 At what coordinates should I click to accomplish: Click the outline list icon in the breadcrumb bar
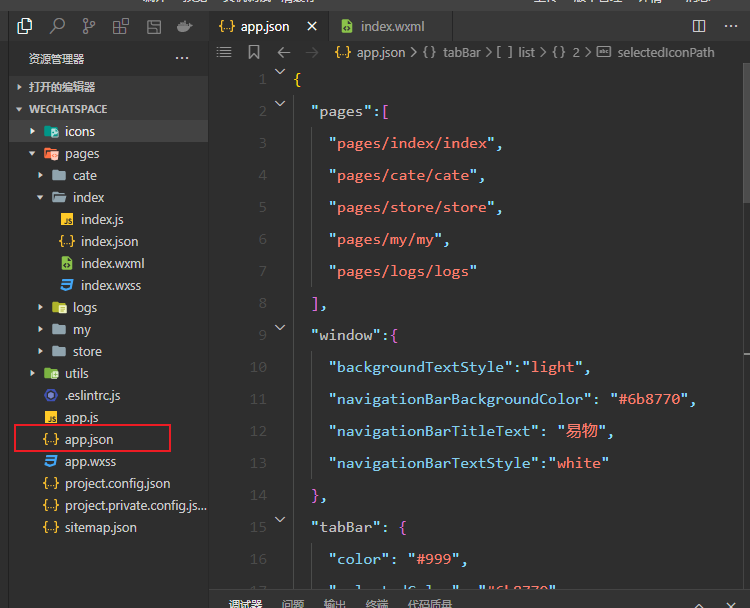point(224,52)
